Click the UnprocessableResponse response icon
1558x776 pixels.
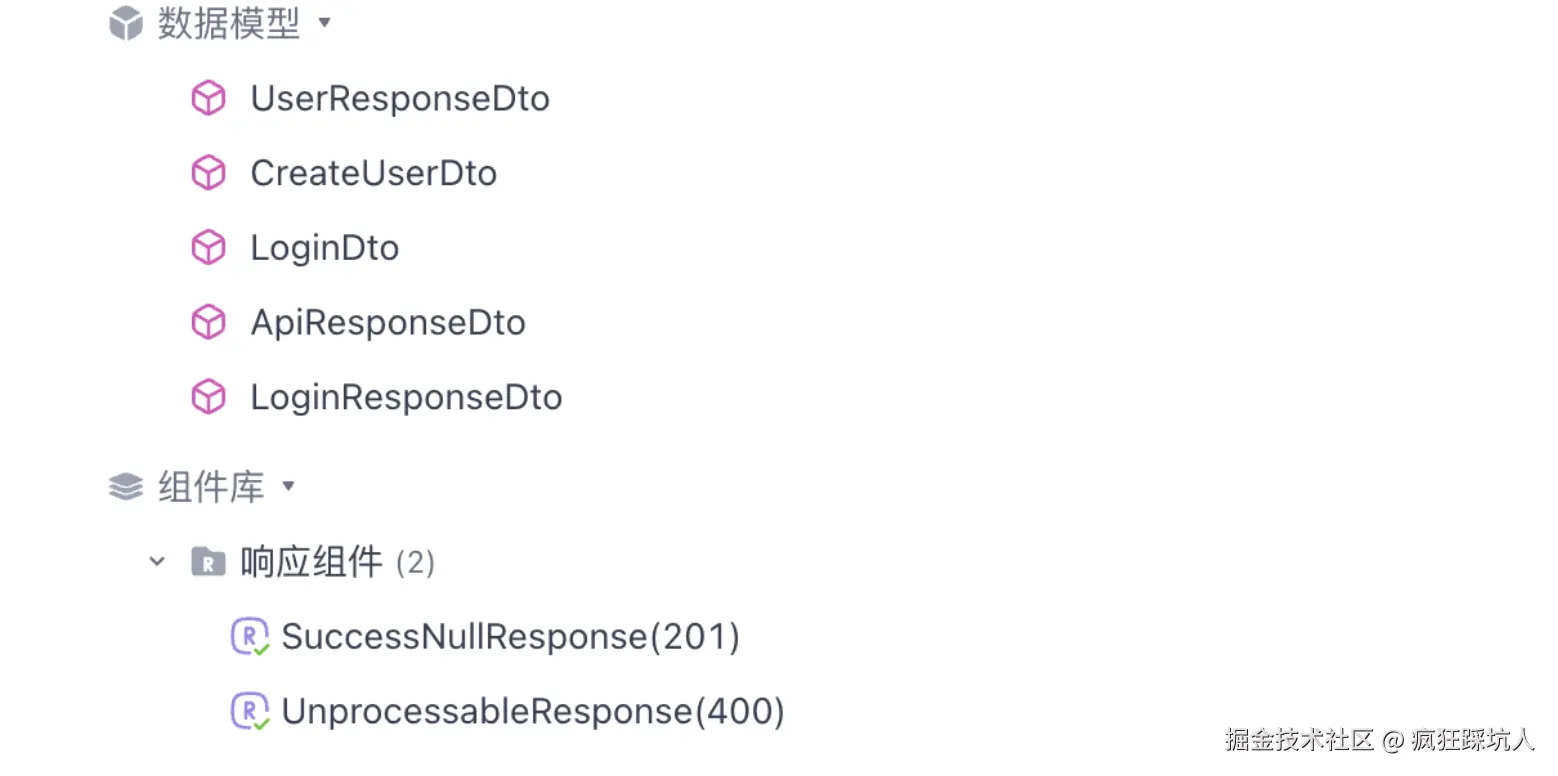pos(250,711)
